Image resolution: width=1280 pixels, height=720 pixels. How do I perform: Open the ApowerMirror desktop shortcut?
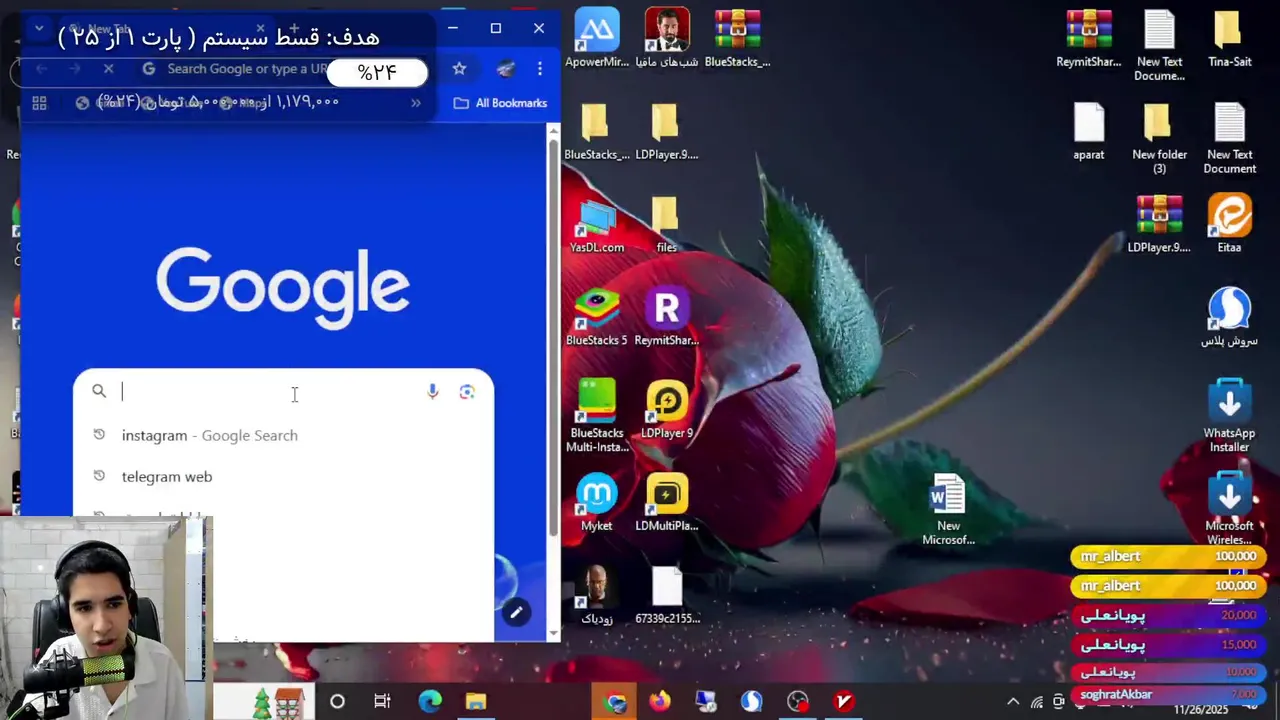tap(597, 39)
